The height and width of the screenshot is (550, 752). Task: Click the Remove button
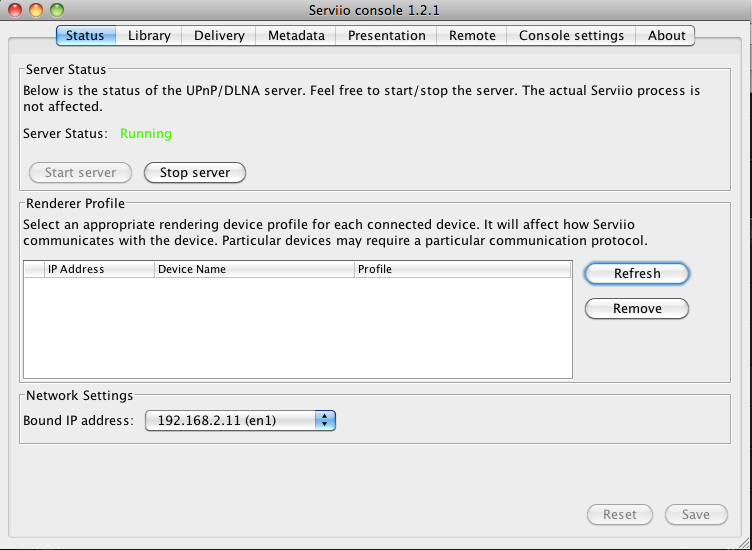point(637,308)
